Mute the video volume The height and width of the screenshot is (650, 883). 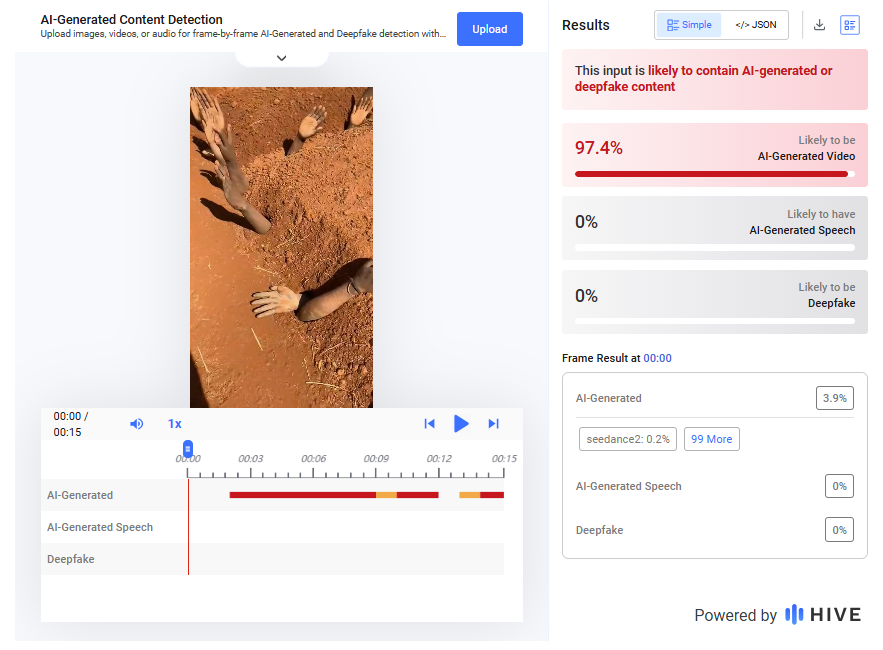click(x=136, y=424)
